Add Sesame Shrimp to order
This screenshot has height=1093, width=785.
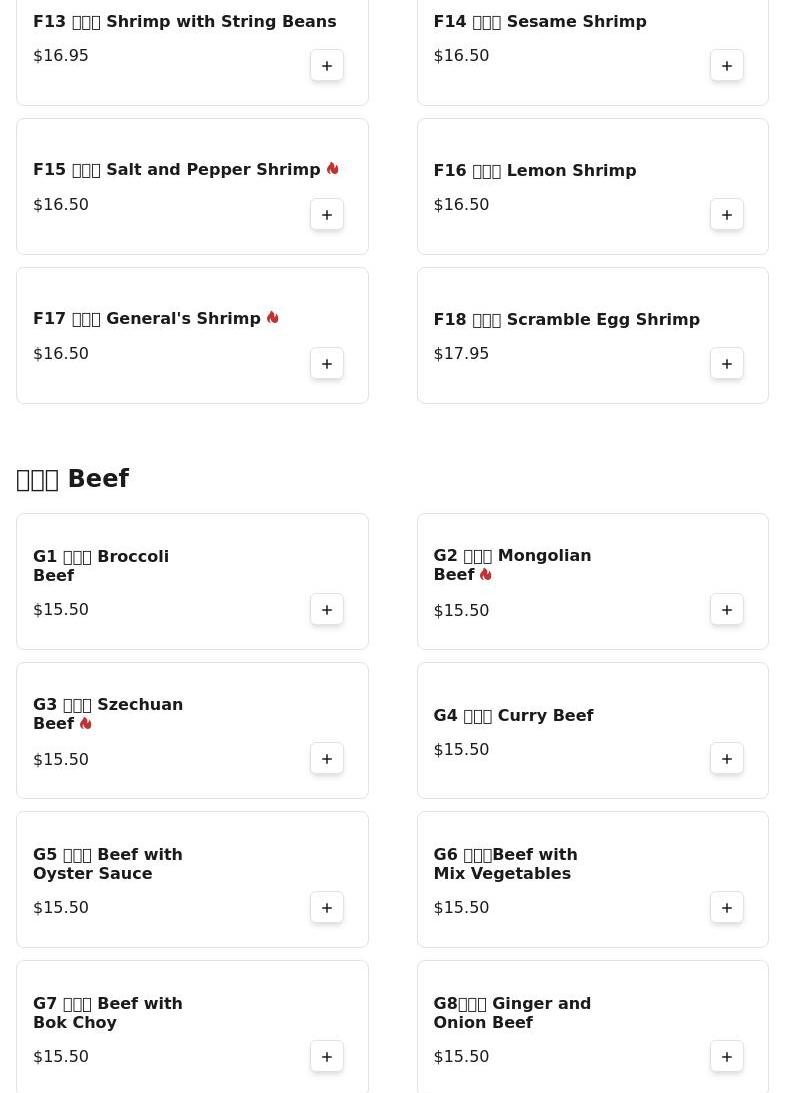[727, 66]
